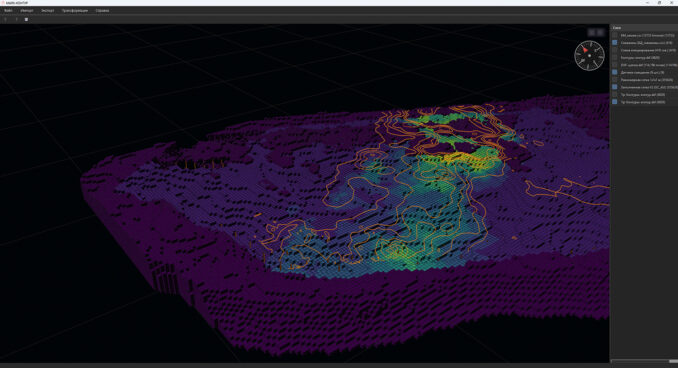Viewport: 678px width, 368px height.
Task: Close the application window
Action: point(672,3)
